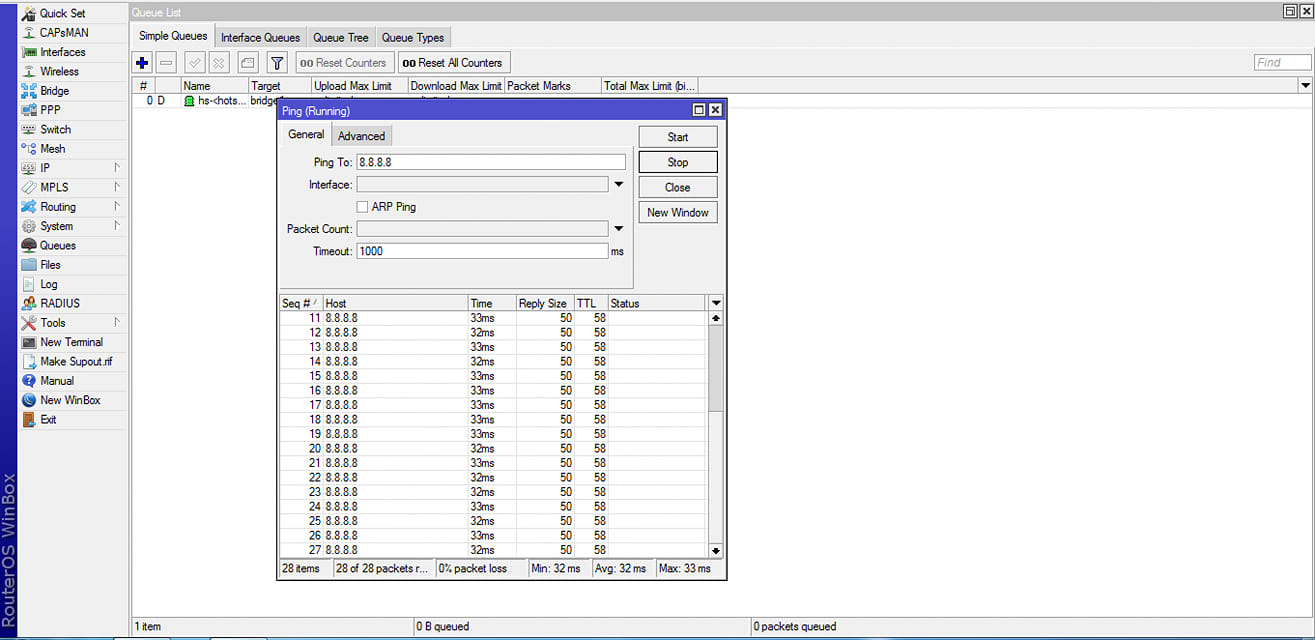This screenshot has height=640, width=1315.
Task: Expand the MPLS submenu
Action: pyautogui.click(x=117, y=187)
